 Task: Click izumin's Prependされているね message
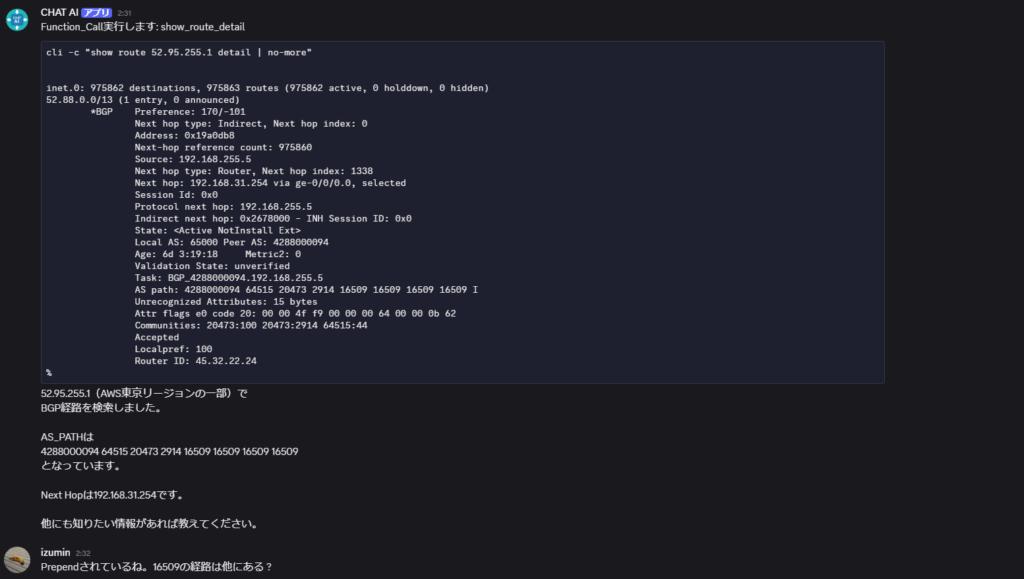tap(156, 567)
